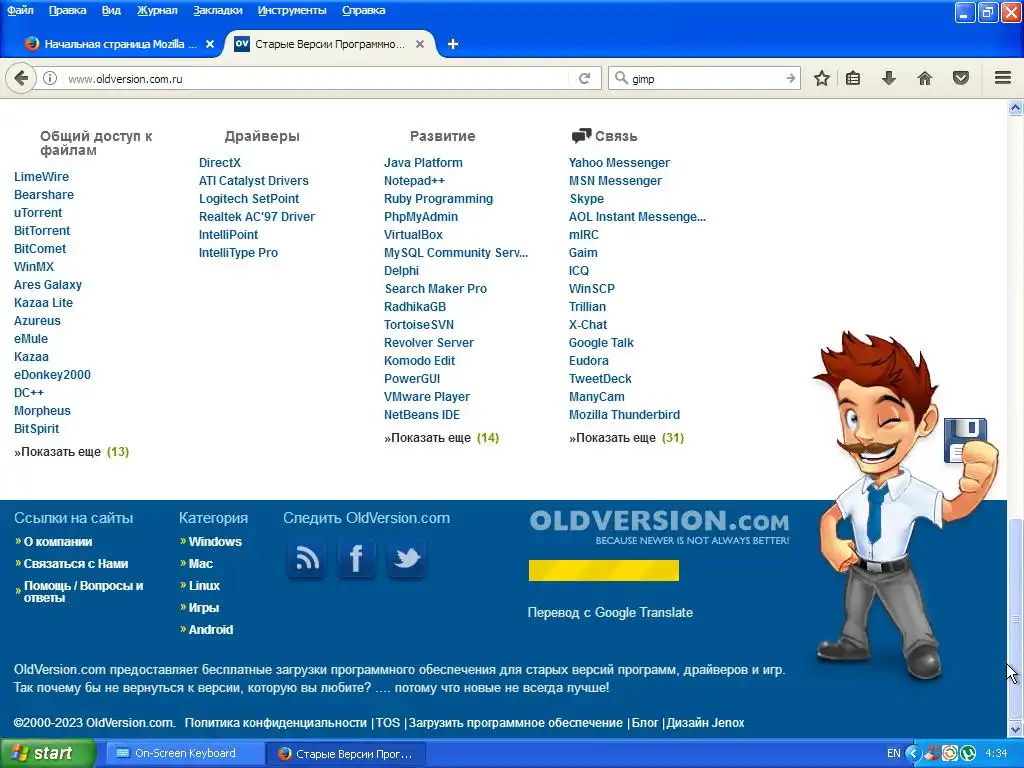Submit search with the arrow icon
This screenshot has height=768, width=1024.
(x=790, y=78)
